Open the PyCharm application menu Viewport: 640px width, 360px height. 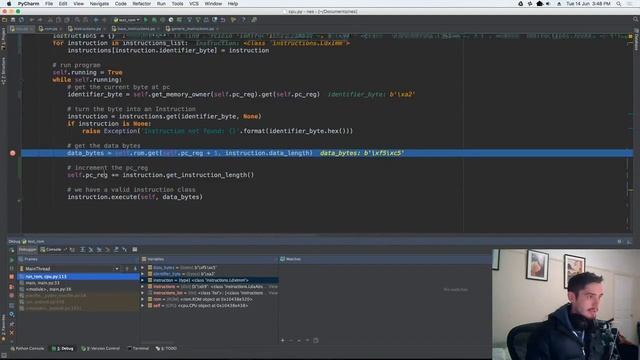coord(28,4)
